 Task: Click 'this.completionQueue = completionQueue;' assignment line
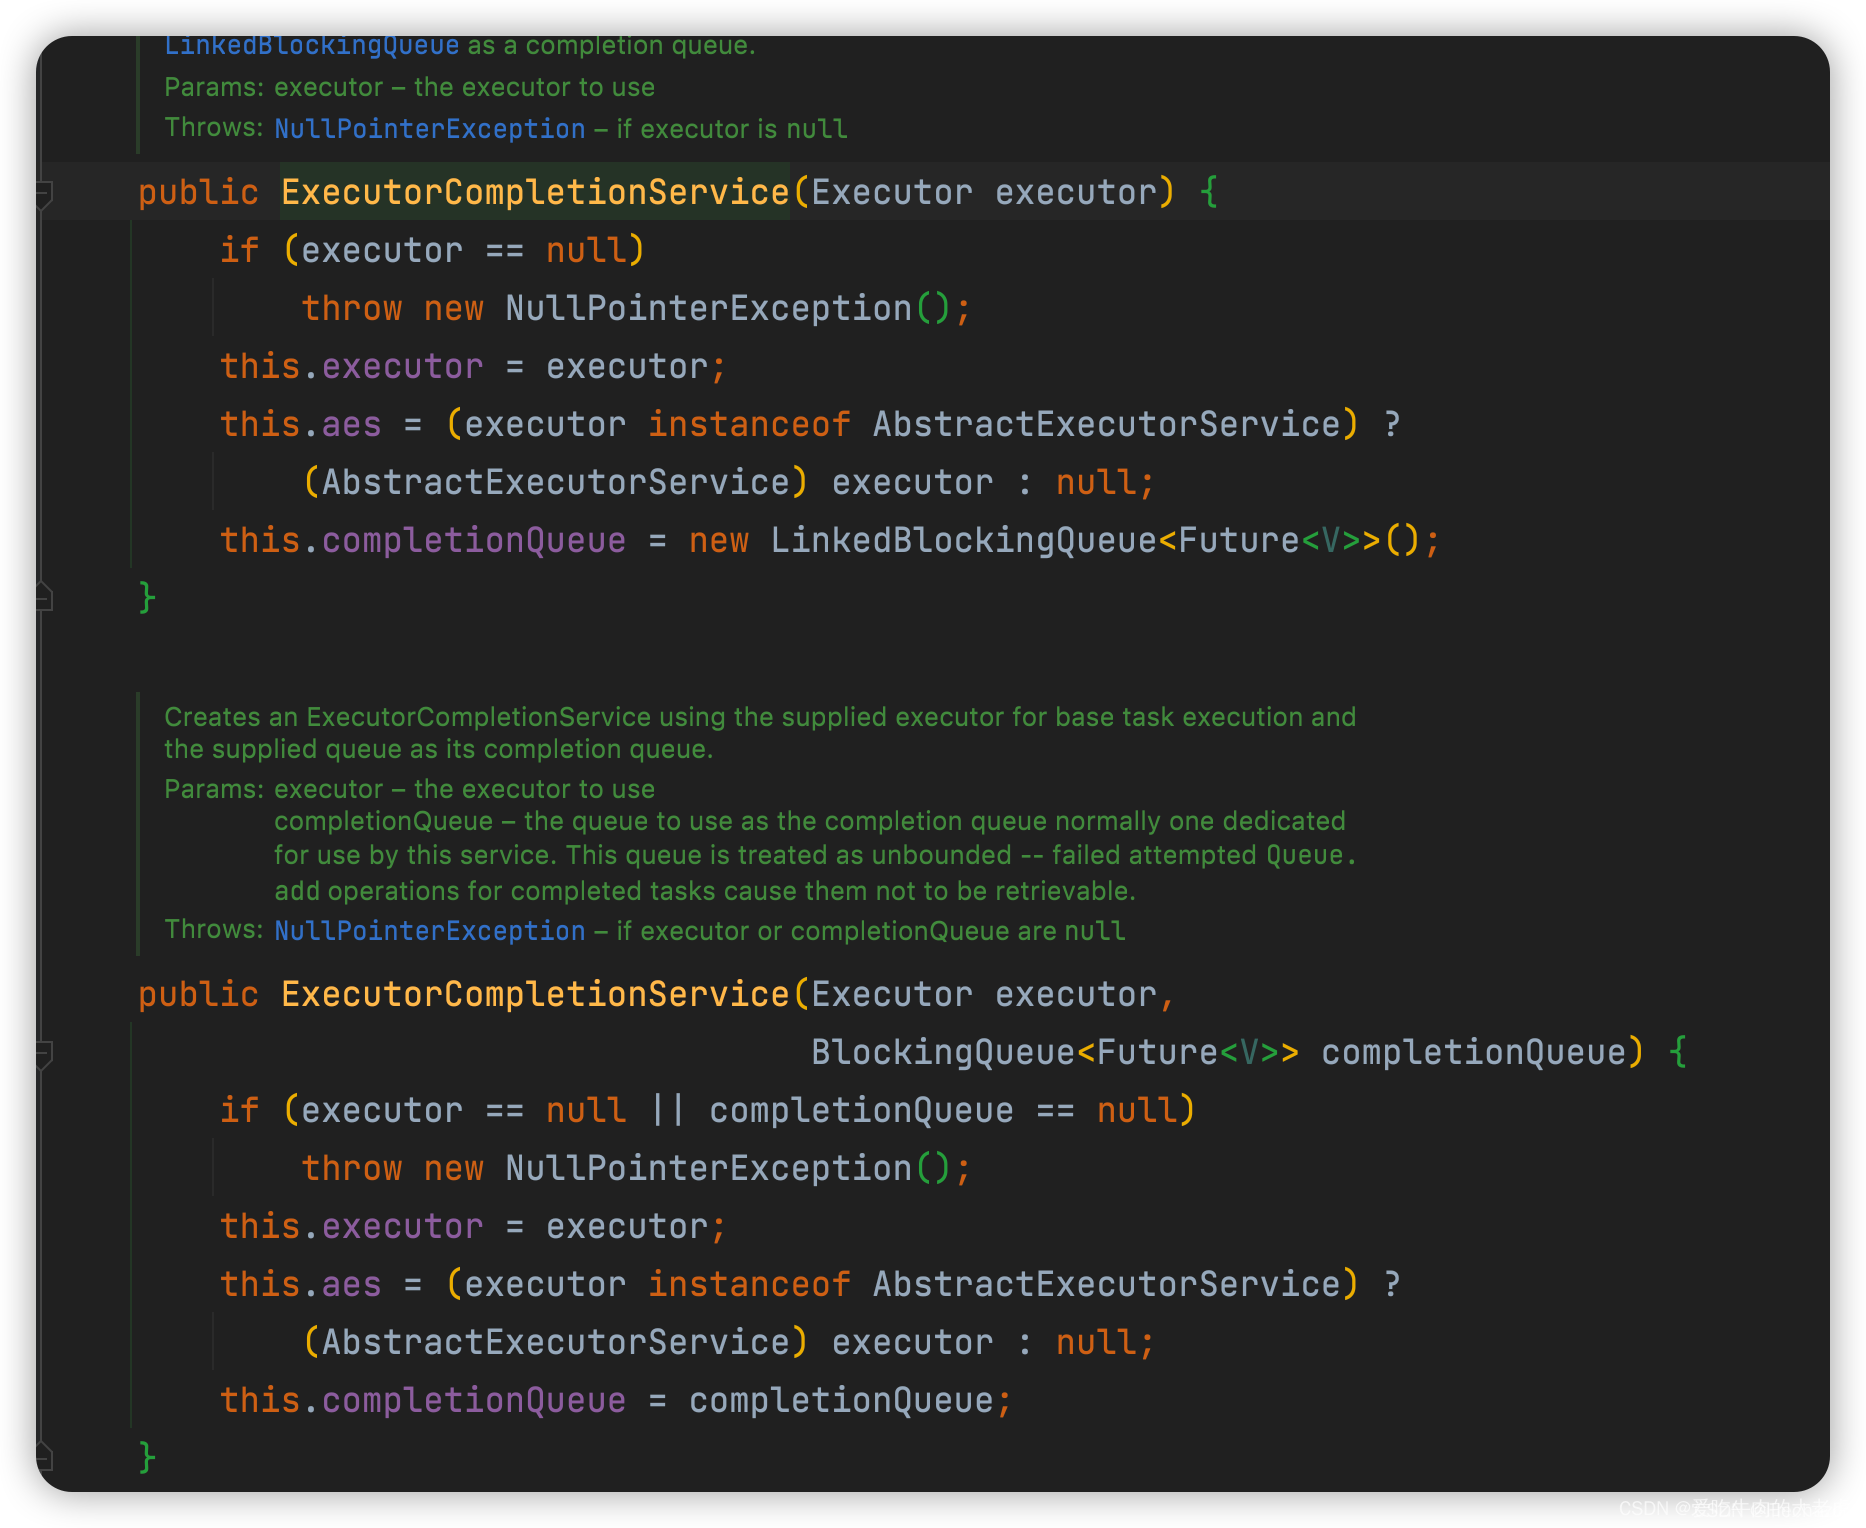pyautogui.click(x=616, y=1400)
